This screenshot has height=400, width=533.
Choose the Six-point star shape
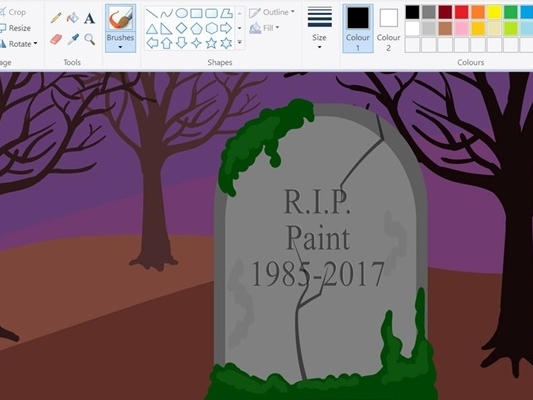tap(226, 43)
